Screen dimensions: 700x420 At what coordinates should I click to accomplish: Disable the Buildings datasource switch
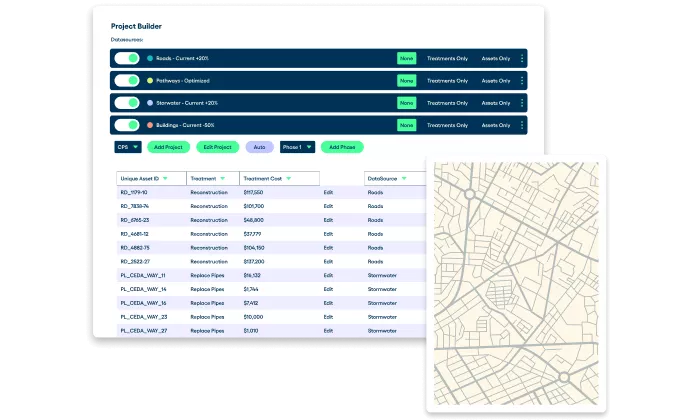[127, 125]
